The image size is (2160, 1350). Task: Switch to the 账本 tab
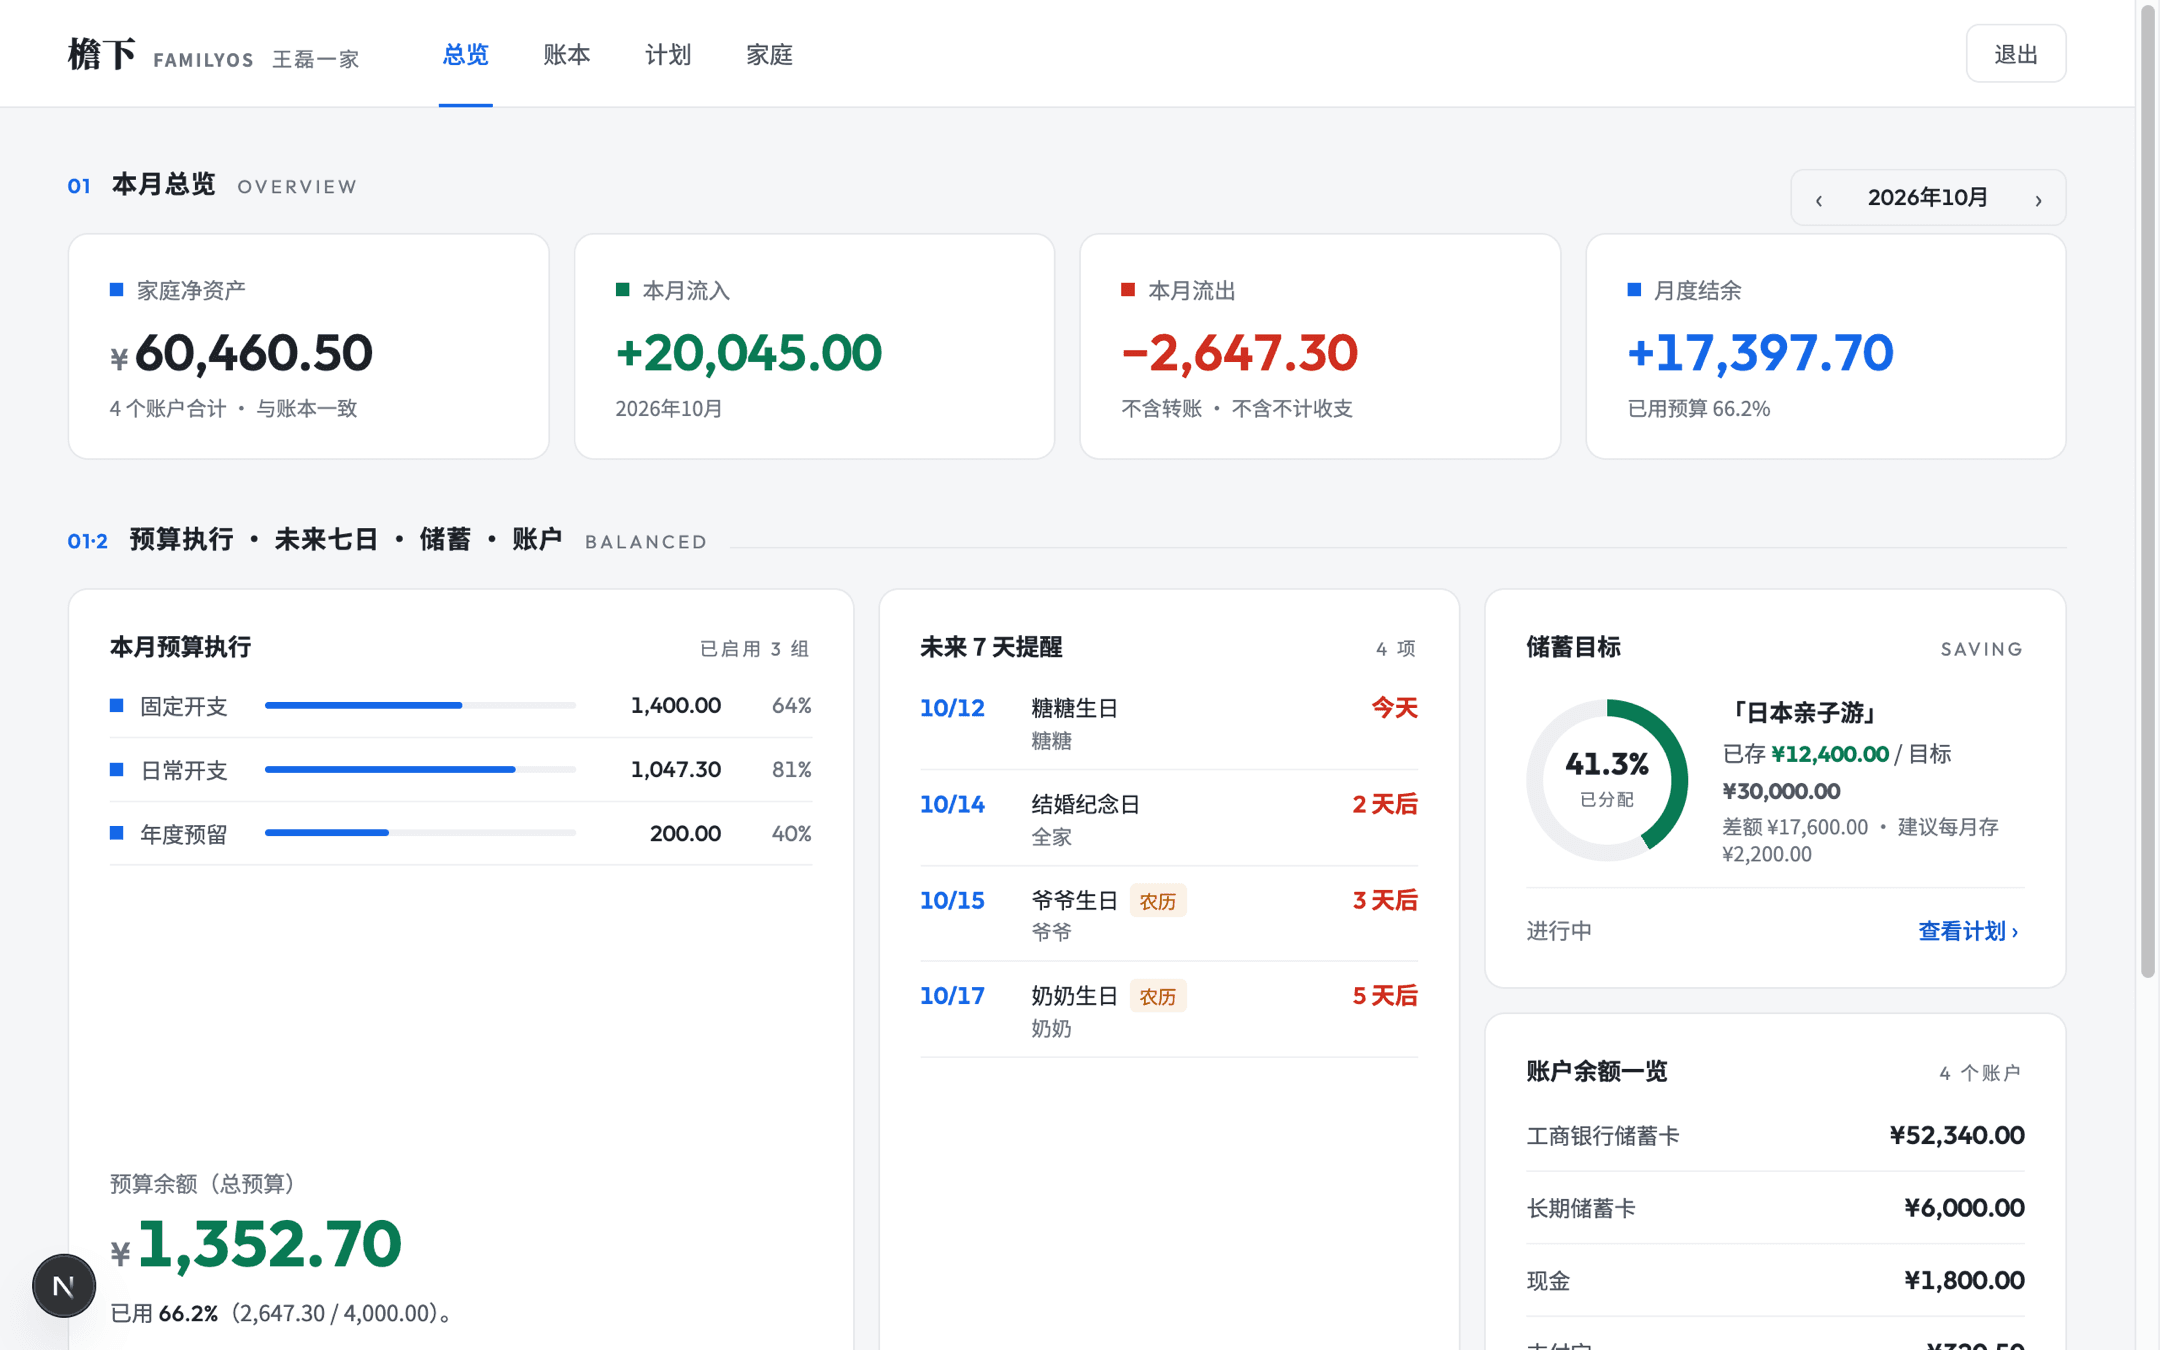[x=566, y=54]
